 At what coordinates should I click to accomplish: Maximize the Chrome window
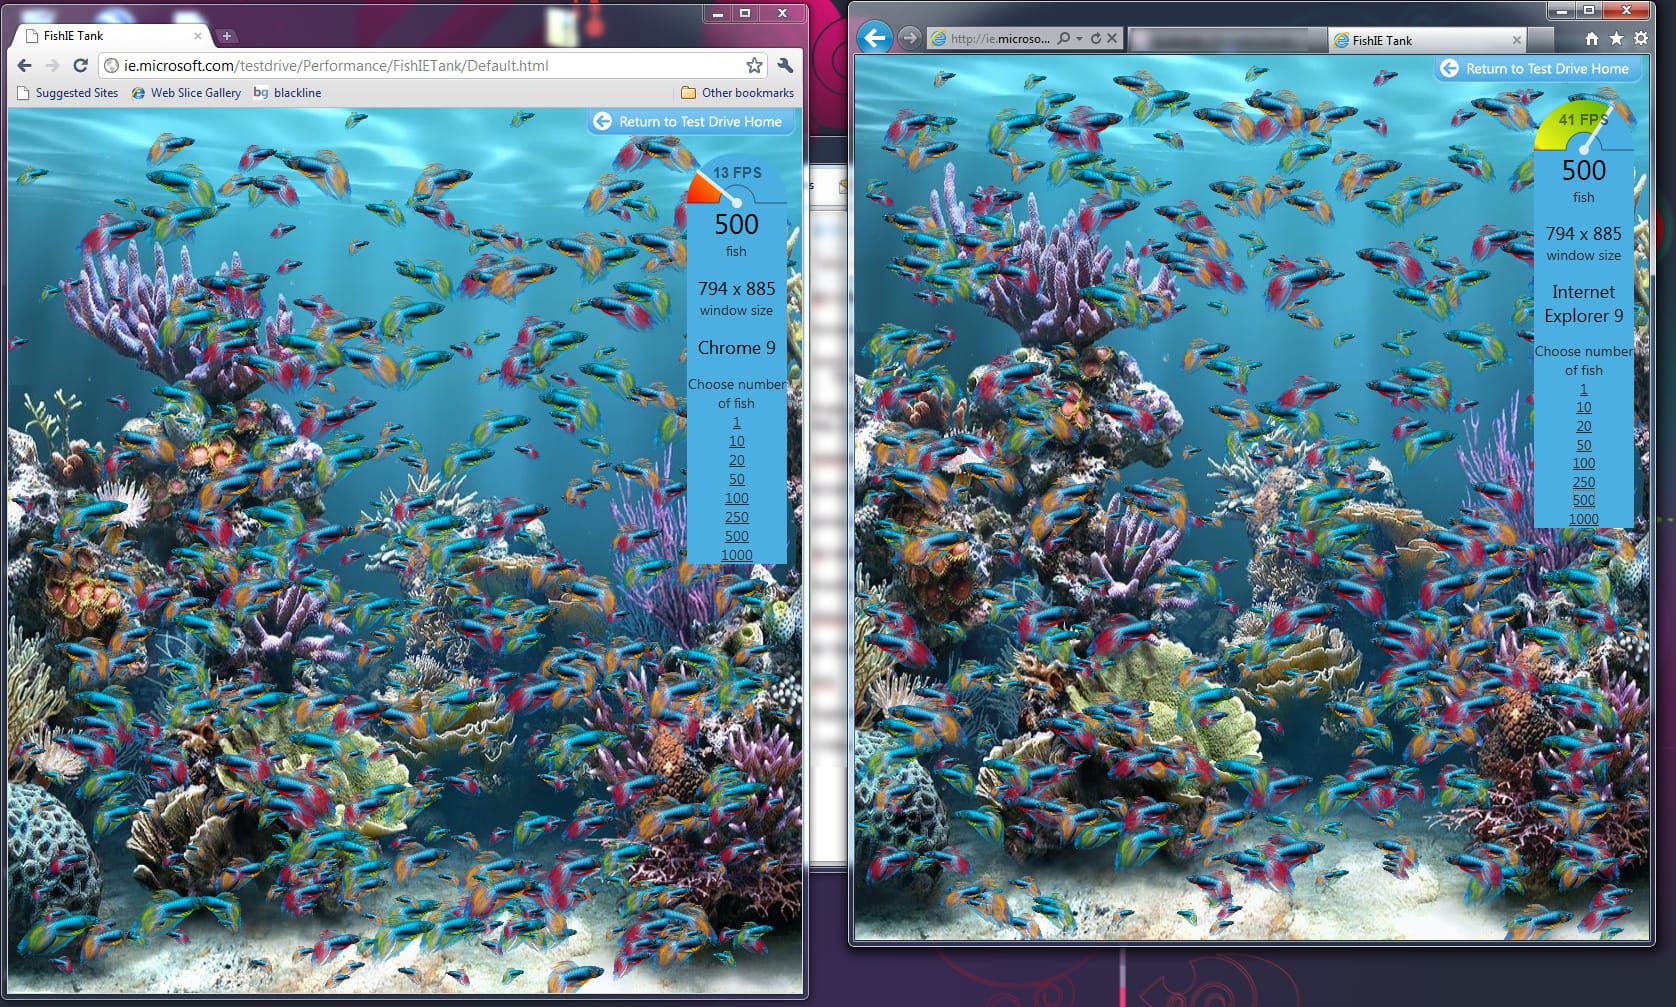click(745, 13)
